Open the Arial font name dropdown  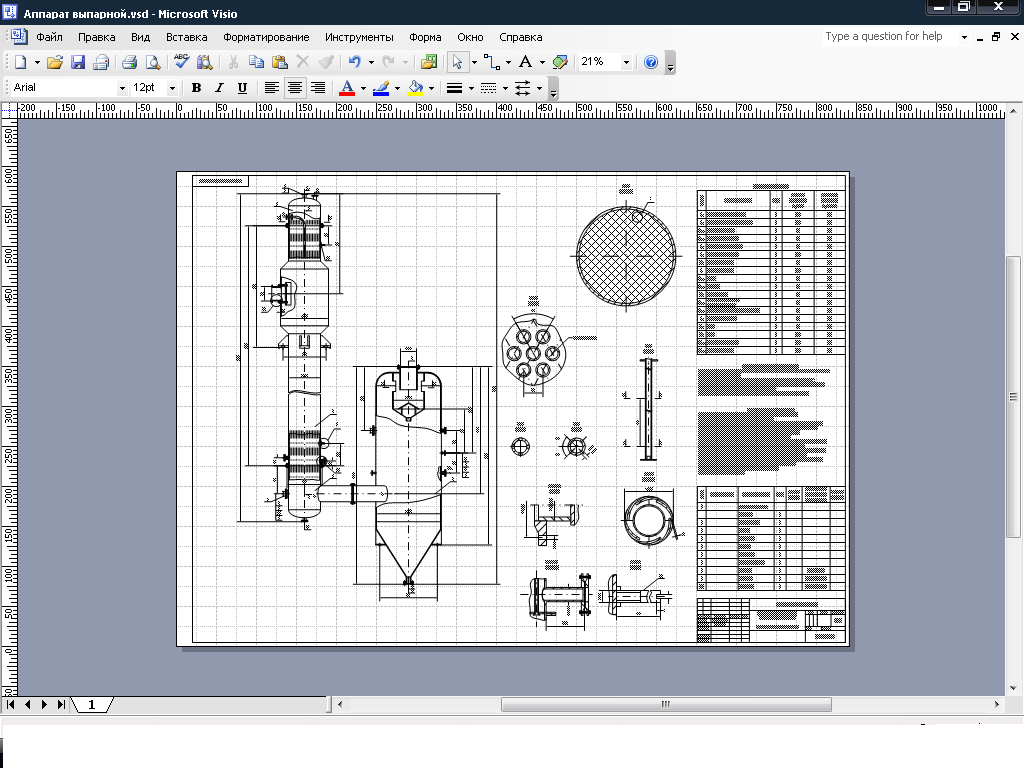pos(122,88)
